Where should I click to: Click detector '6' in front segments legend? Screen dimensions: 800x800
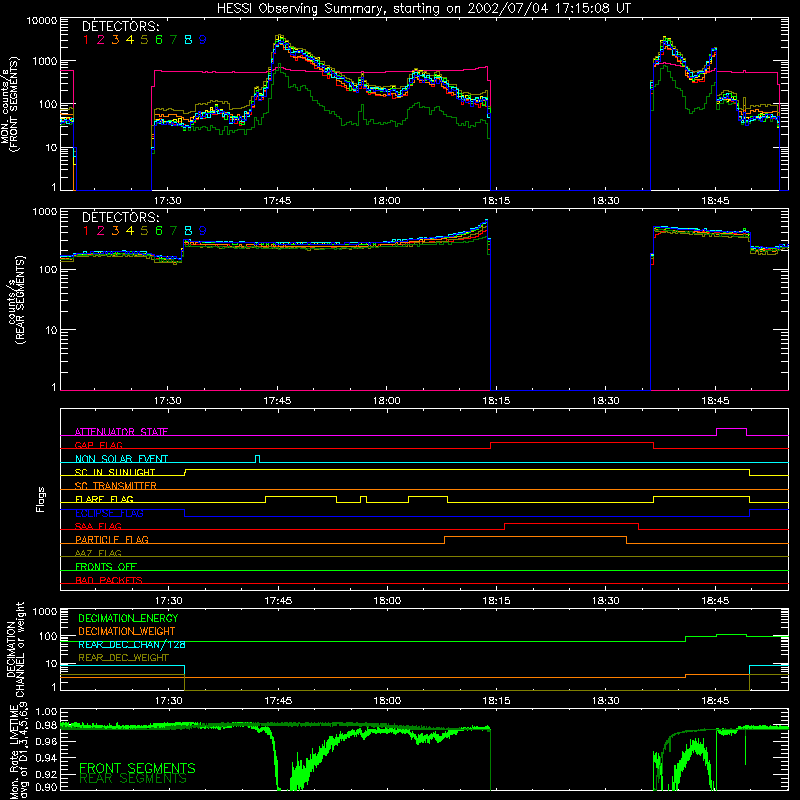point(159,39)
